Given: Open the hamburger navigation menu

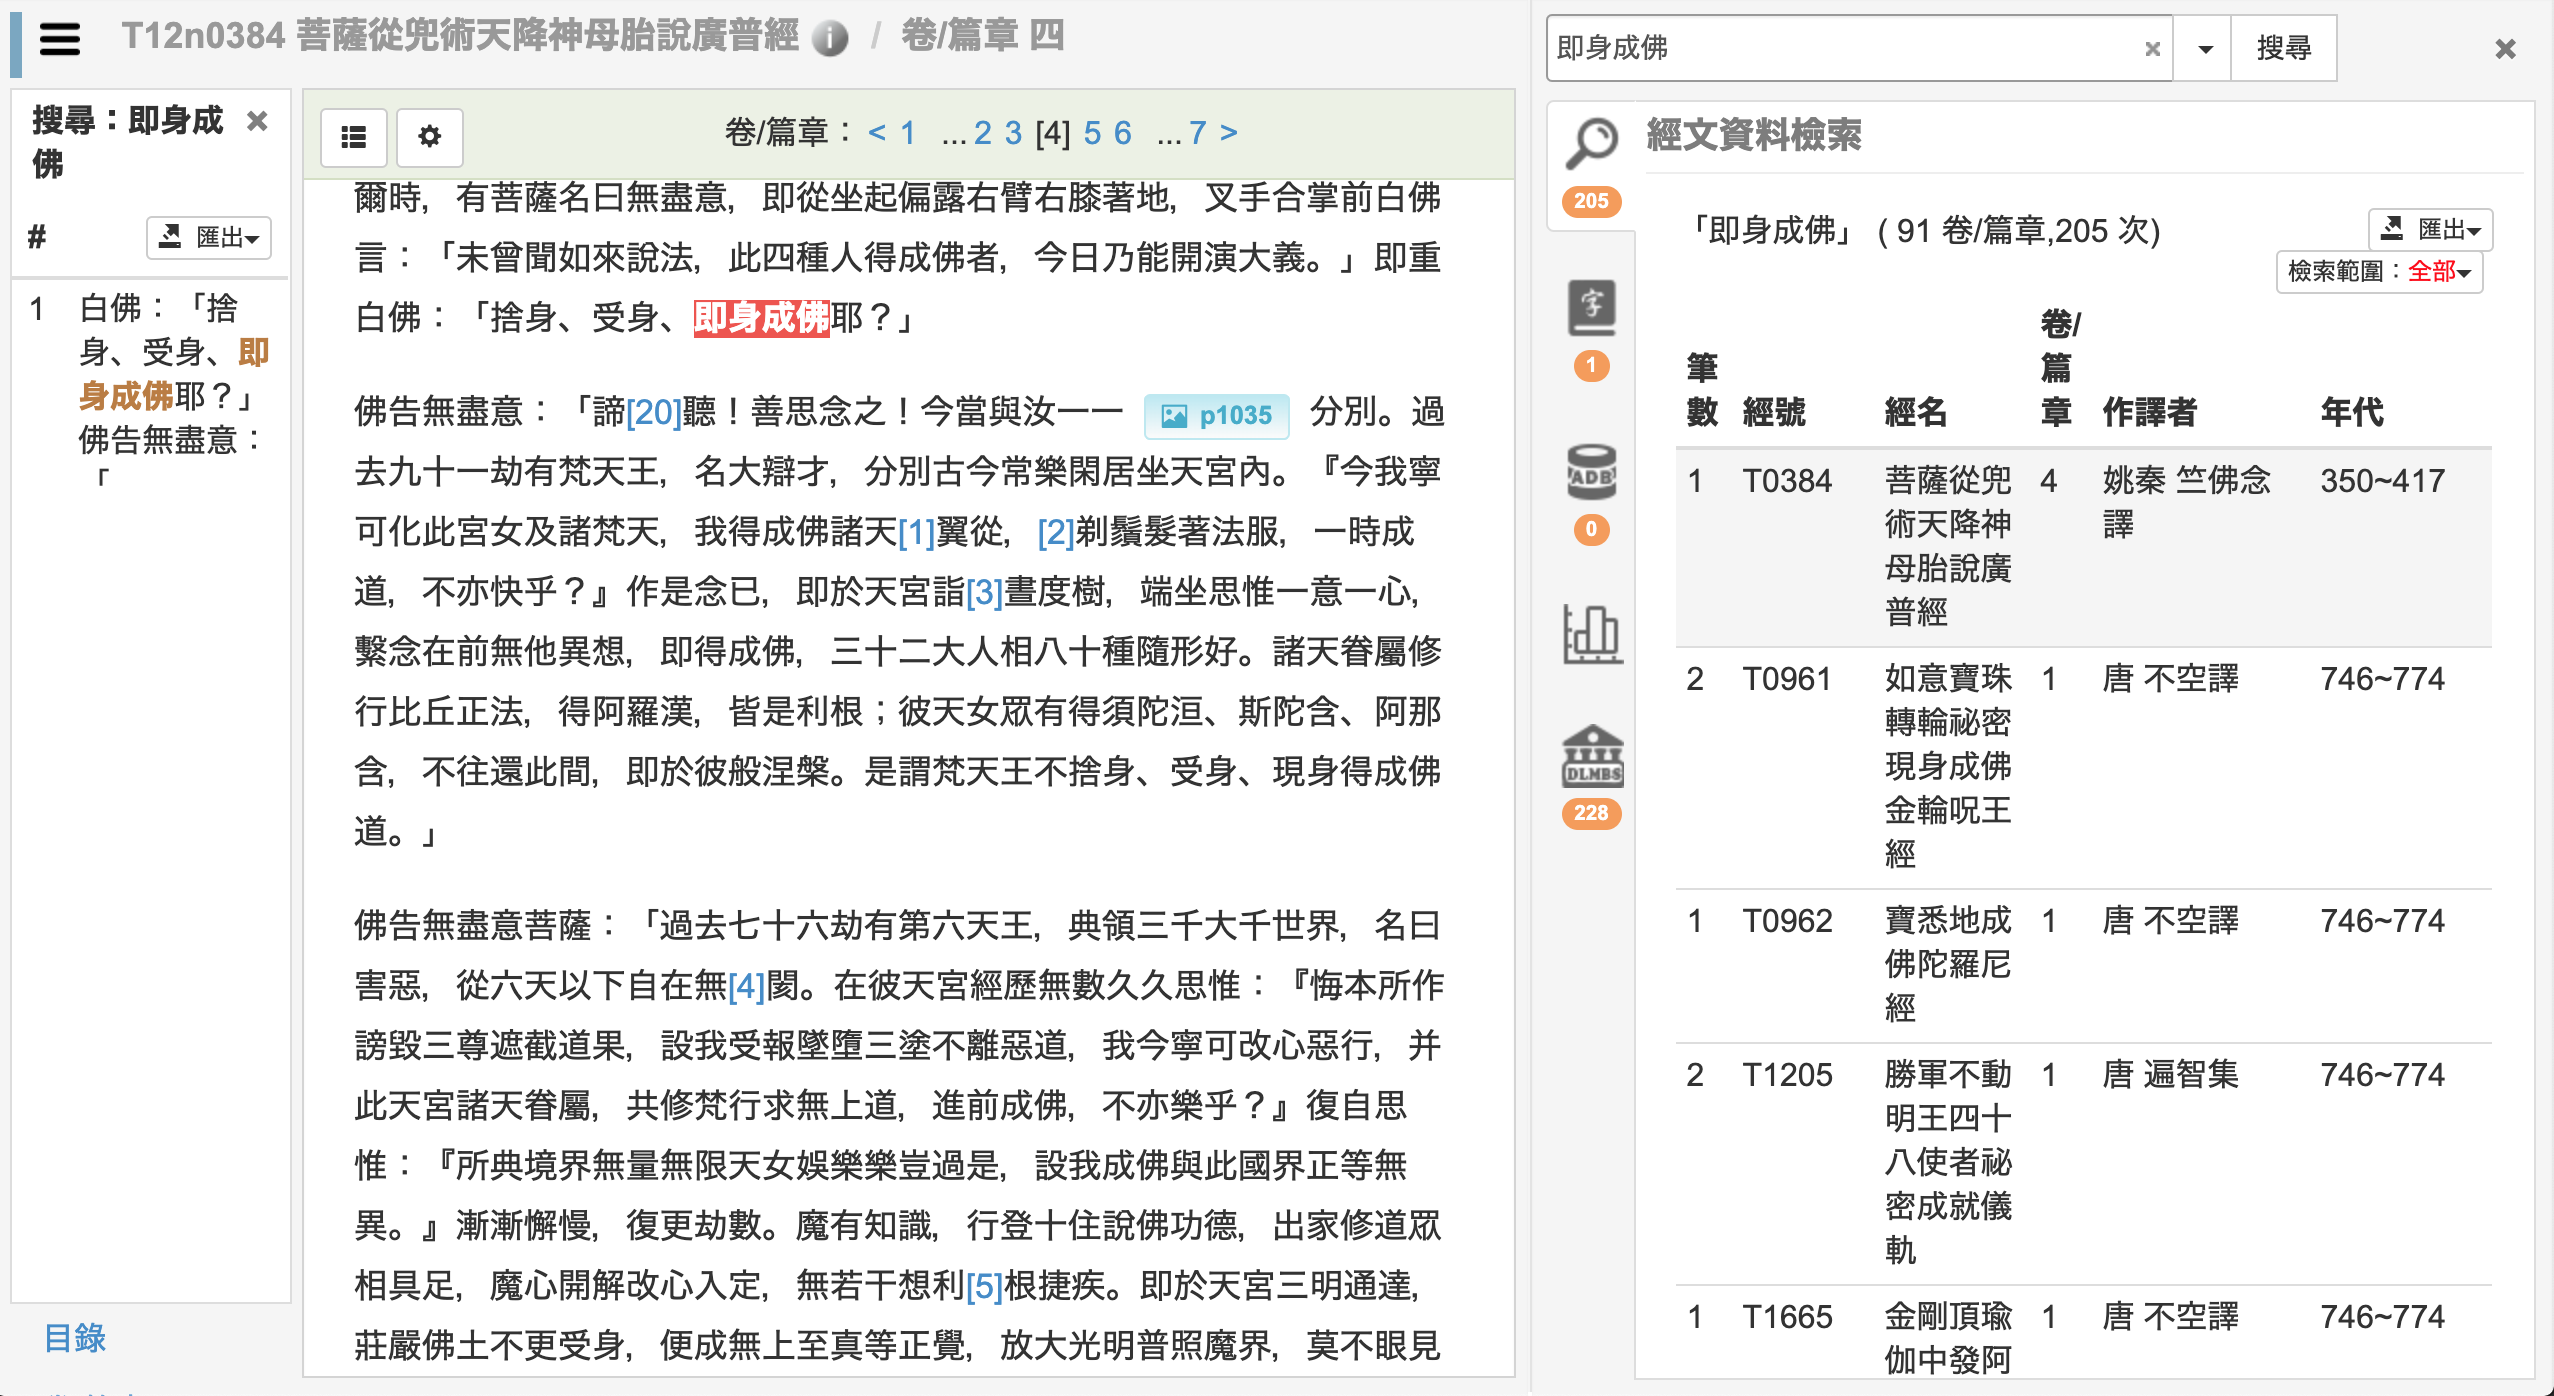Looking at the screenshot, I should (x=60, y=39).
